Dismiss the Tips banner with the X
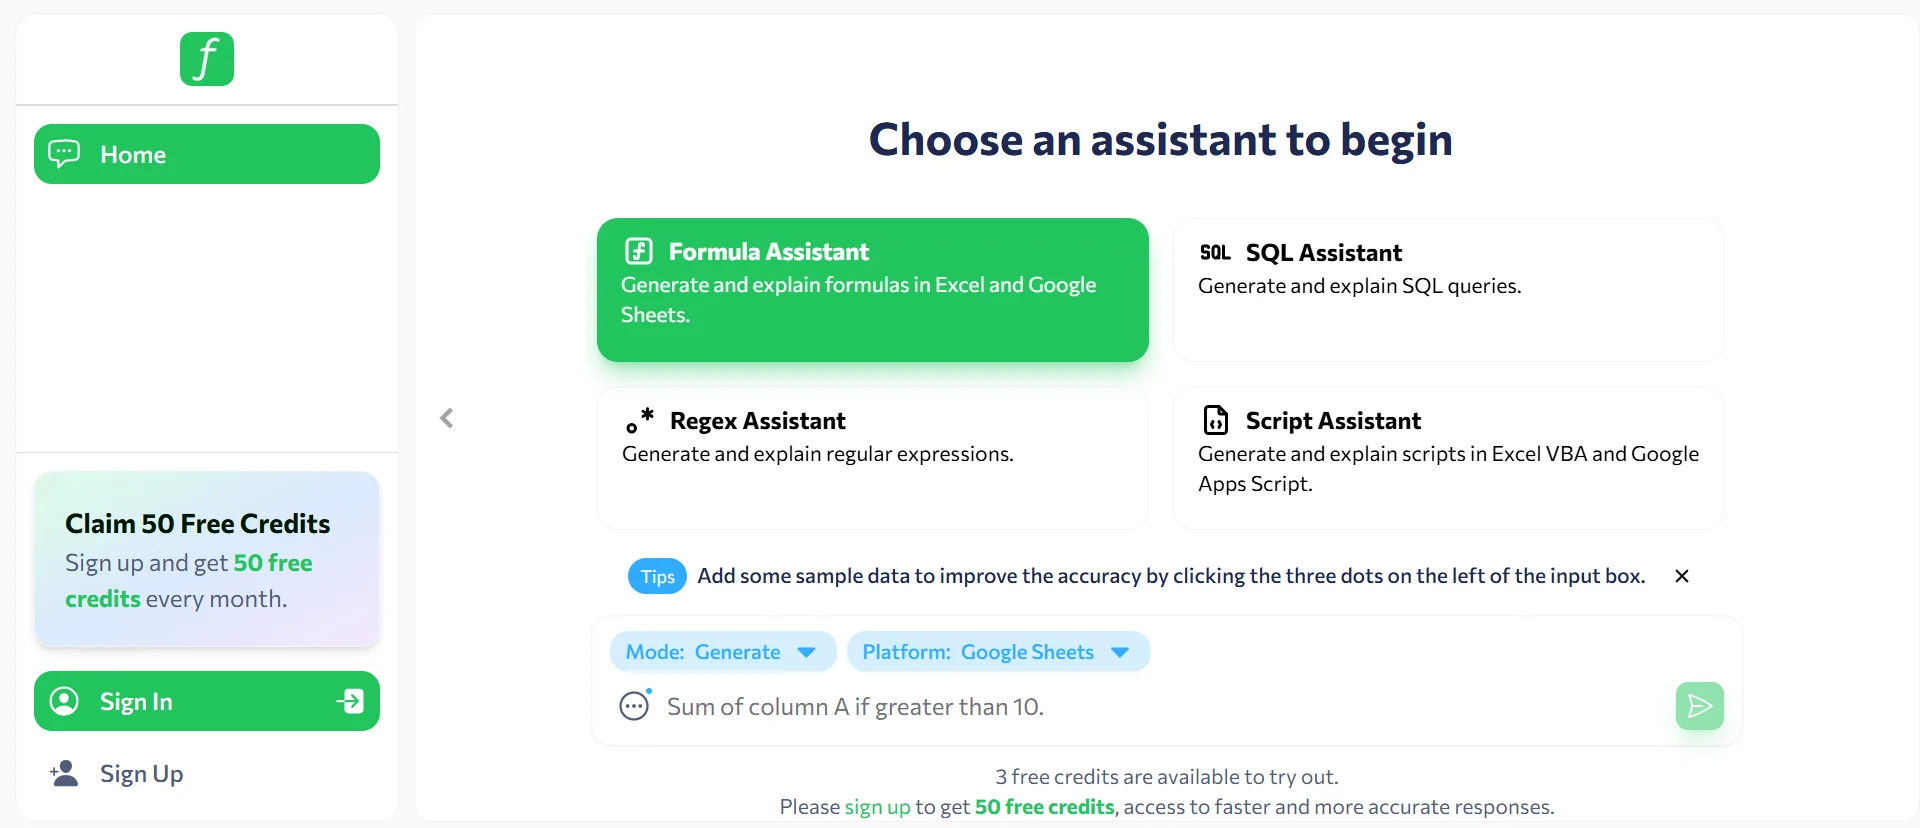Image resolution: width=1920 pixels, height=828 pixels. (x=1681, y=576)
